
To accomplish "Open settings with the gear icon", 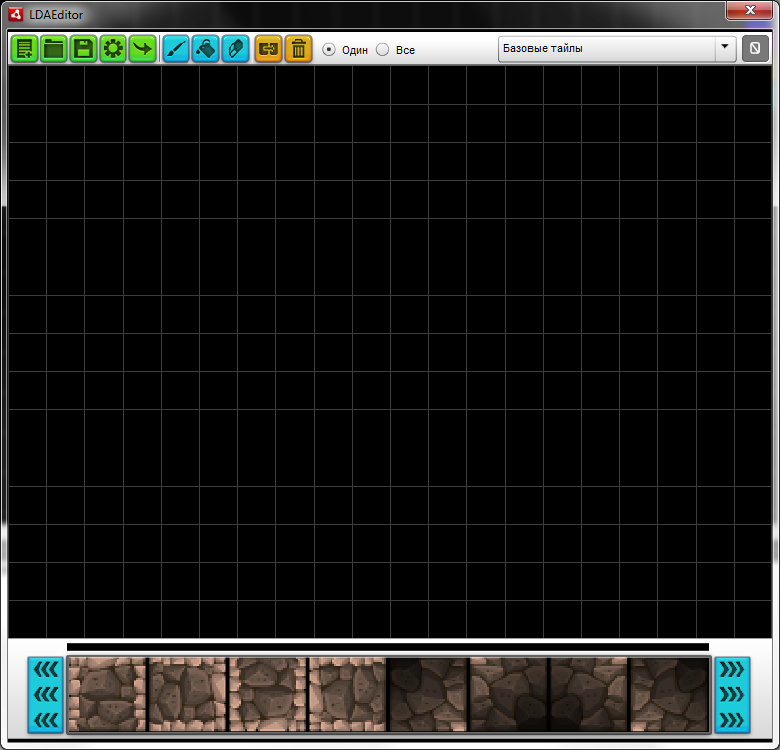I will 113,49.
